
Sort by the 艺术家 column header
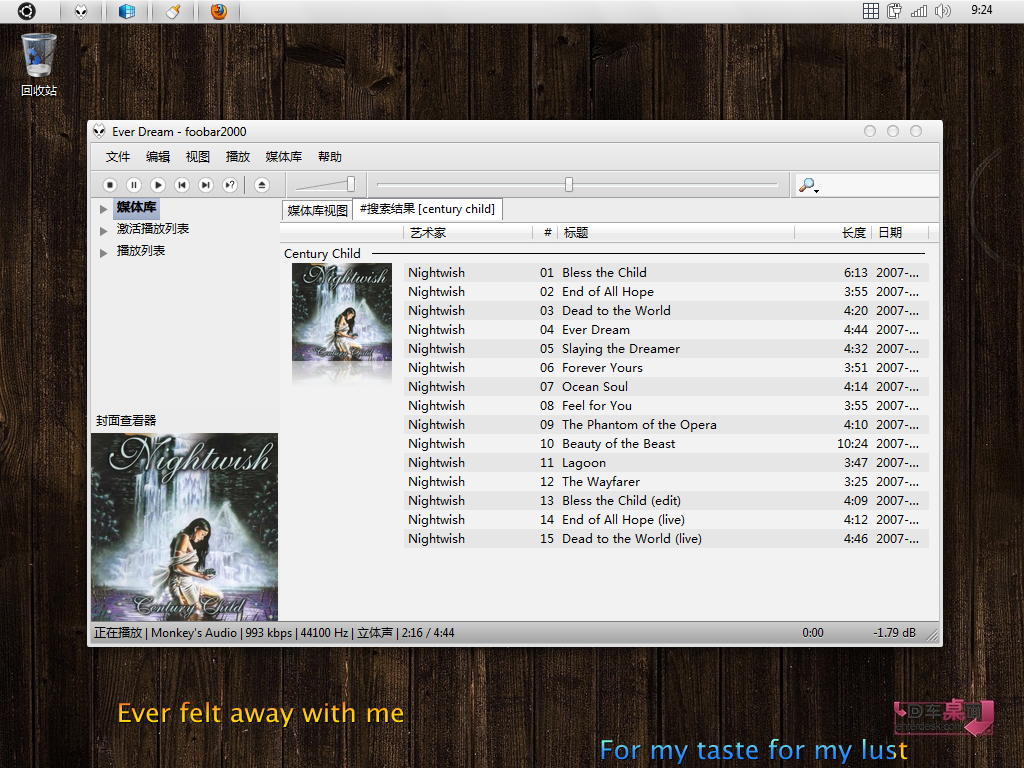pyautogui.click(x=468, y=232)
